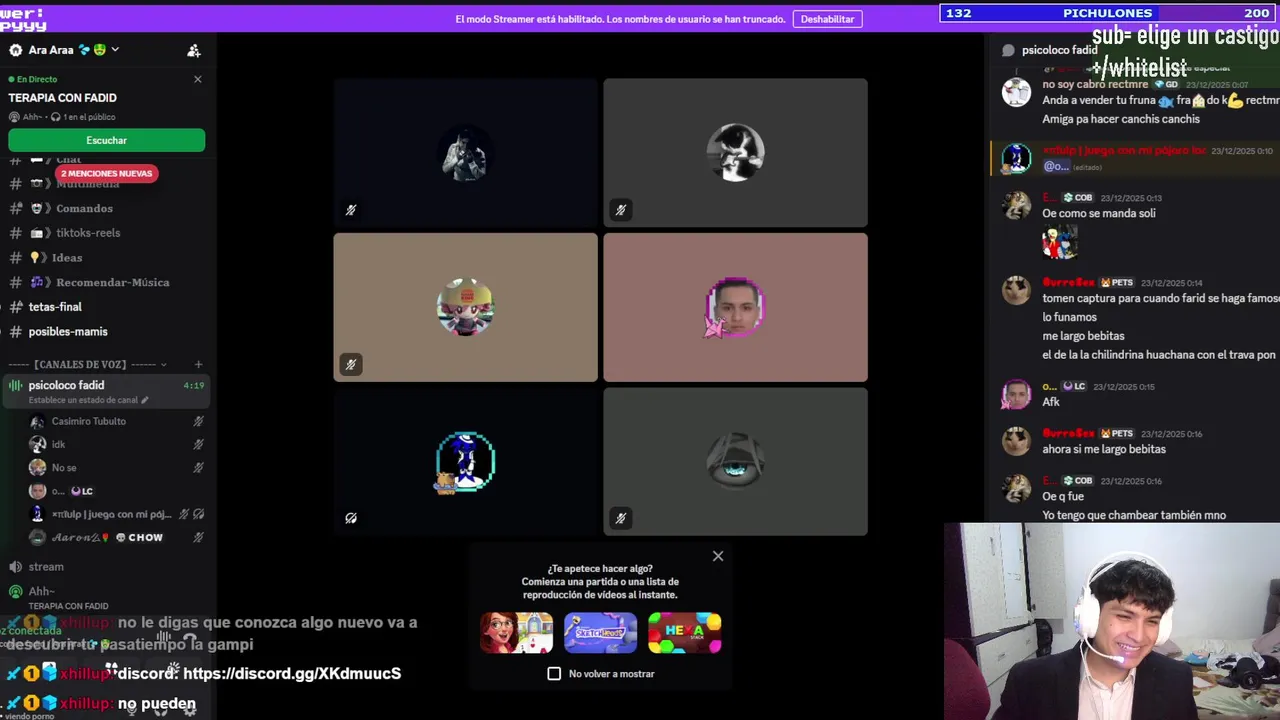Click muted mic icon on tan video tile
The height and width of the screenshot is (720, 1280).
tap(351, 365)
